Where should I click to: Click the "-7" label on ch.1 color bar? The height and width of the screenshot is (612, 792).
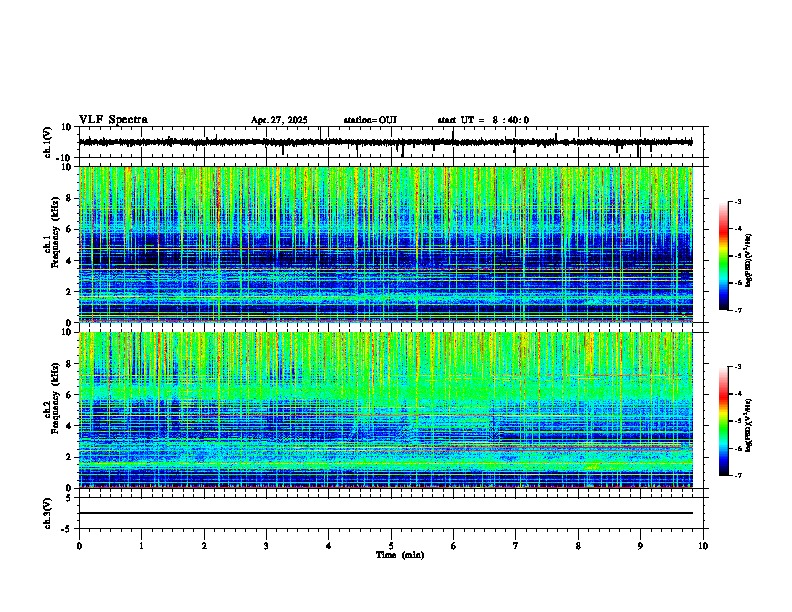[737, 310]
